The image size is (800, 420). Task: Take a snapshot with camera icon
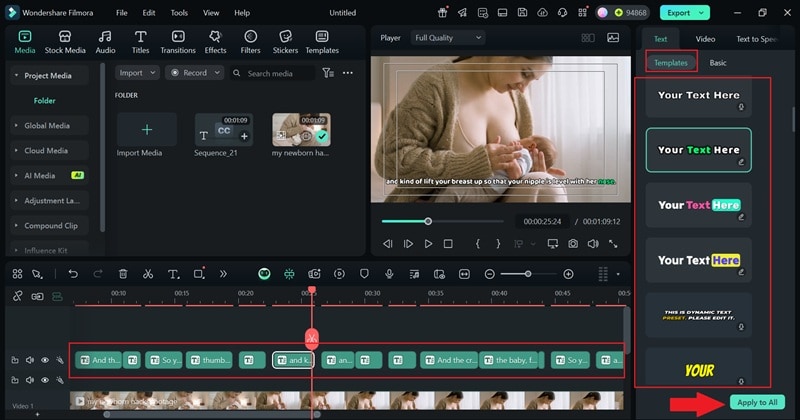[x=573, y=244]
